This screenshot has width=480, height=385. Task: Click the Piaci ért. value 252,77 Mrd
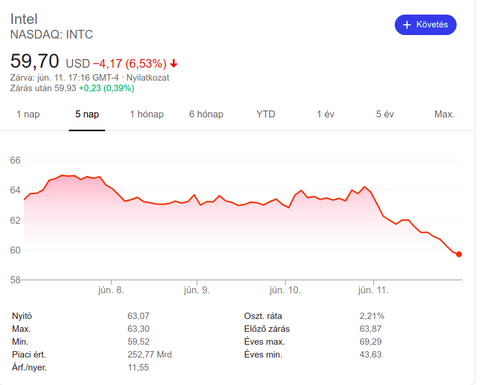(149, 354)
